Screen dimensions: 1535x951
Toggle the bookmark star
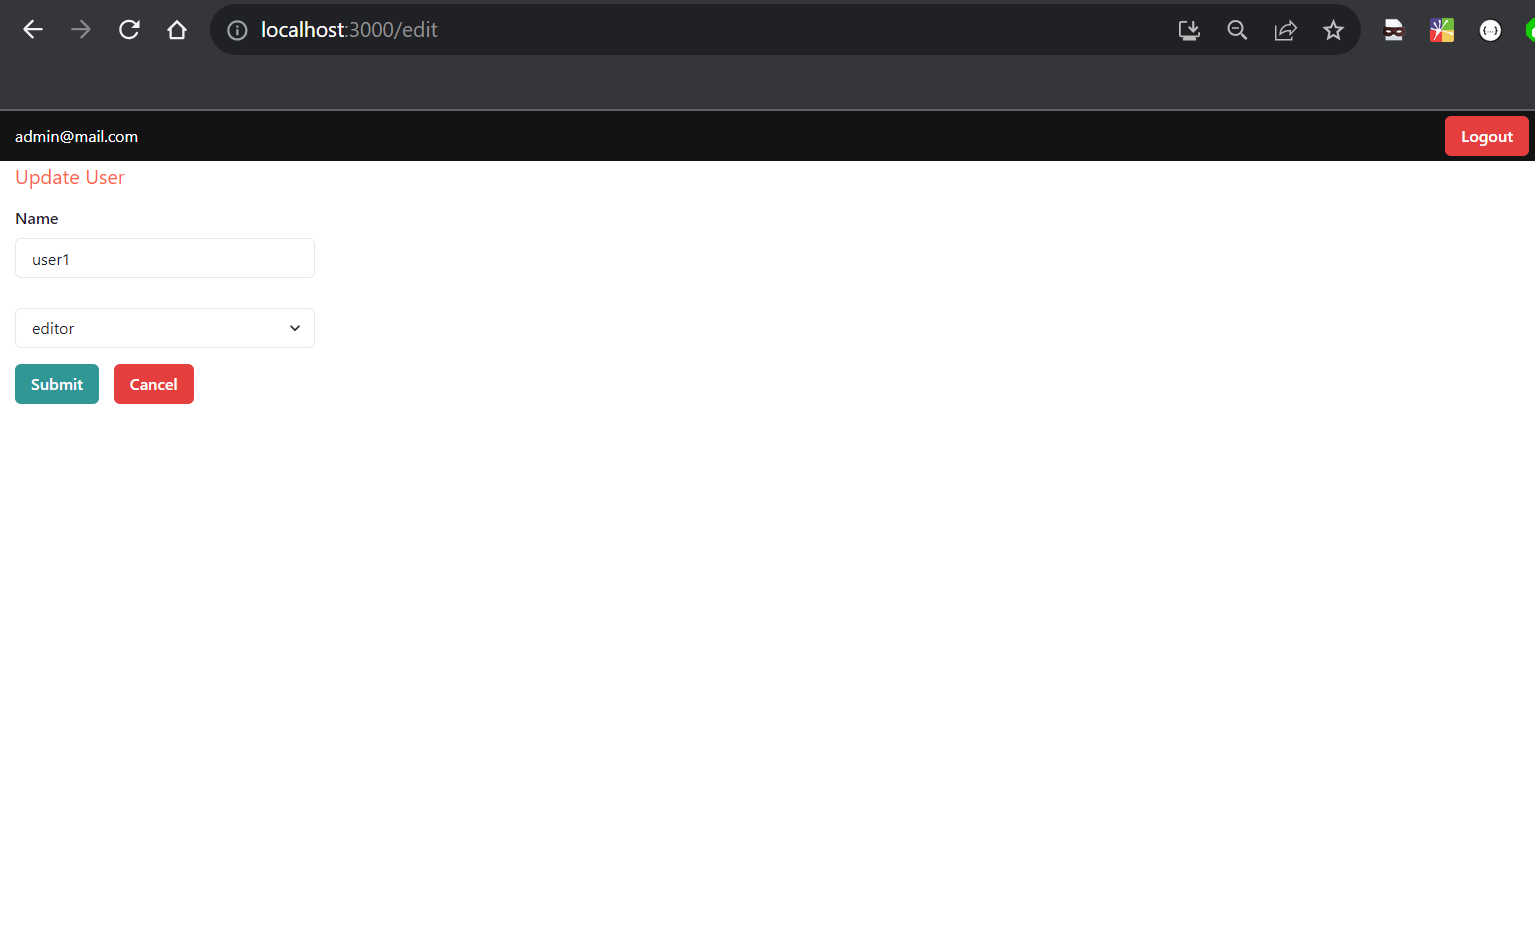click(x=1333, y=30)
